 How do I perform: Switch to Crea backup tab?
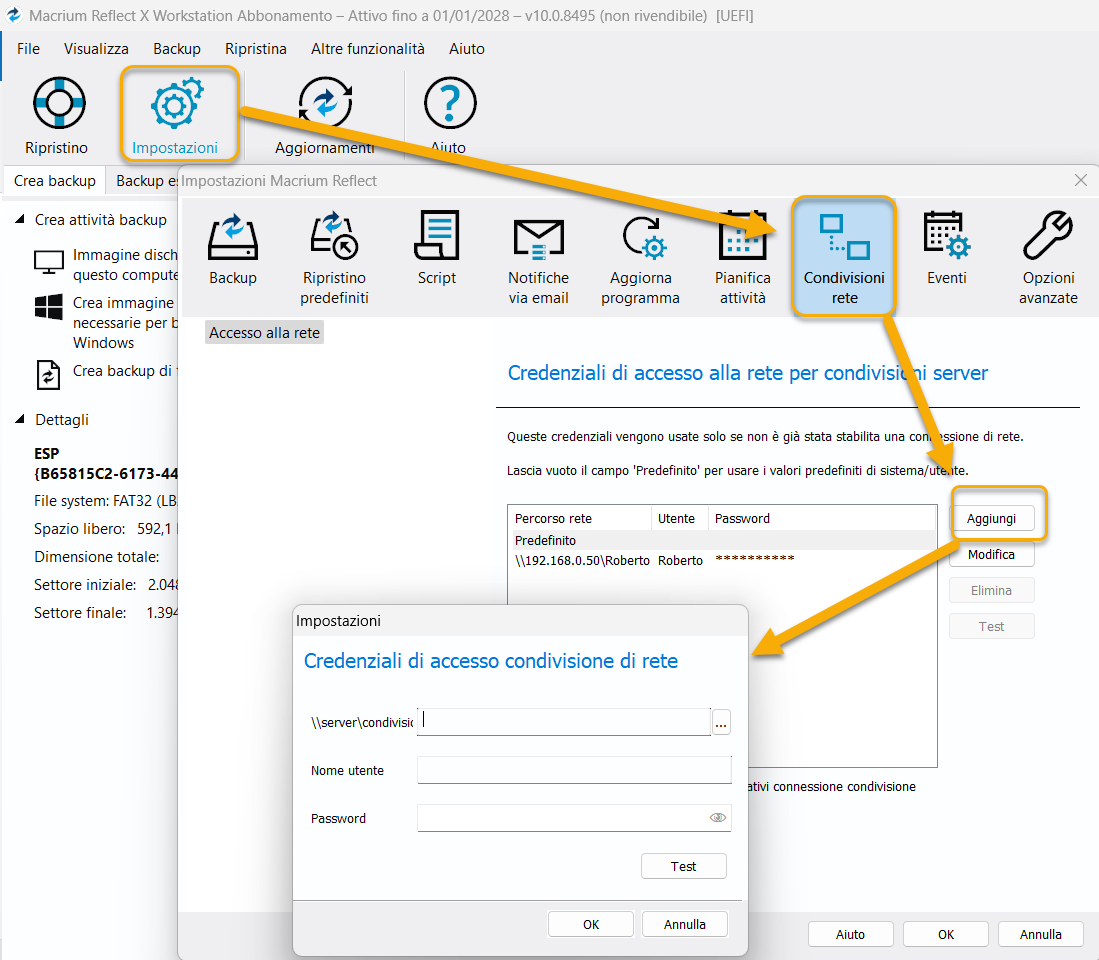click(x=55, y=180)
